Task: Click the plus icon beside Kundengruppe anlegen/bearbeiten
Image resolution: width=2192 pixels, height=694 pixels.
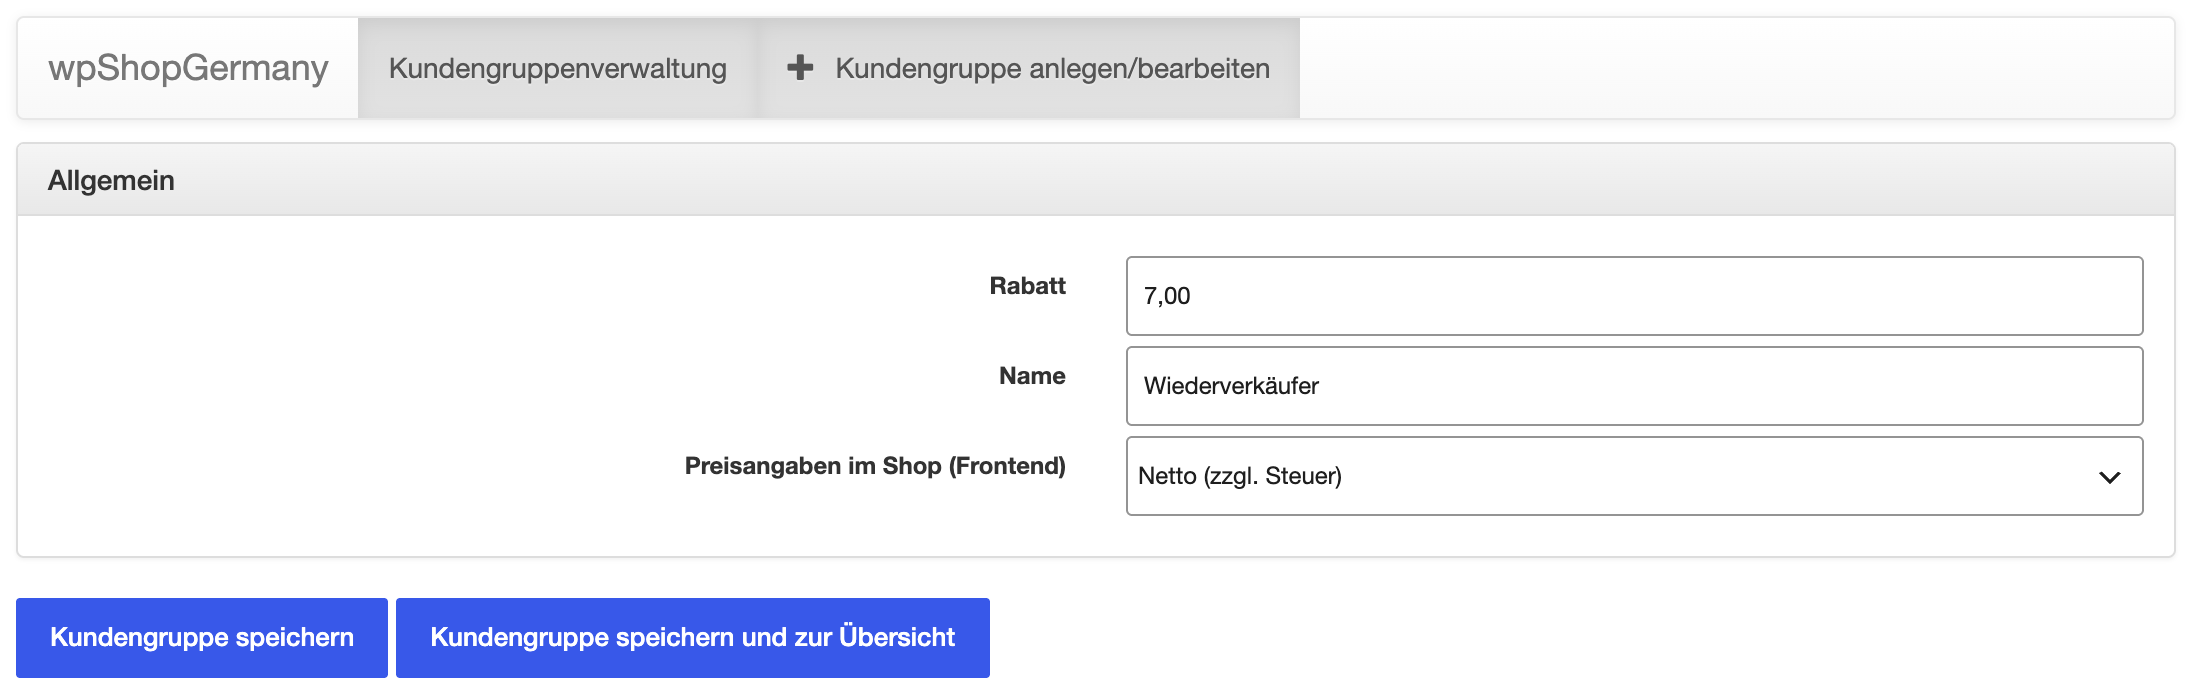Action: pyautogui.click(x=800, y=68)
